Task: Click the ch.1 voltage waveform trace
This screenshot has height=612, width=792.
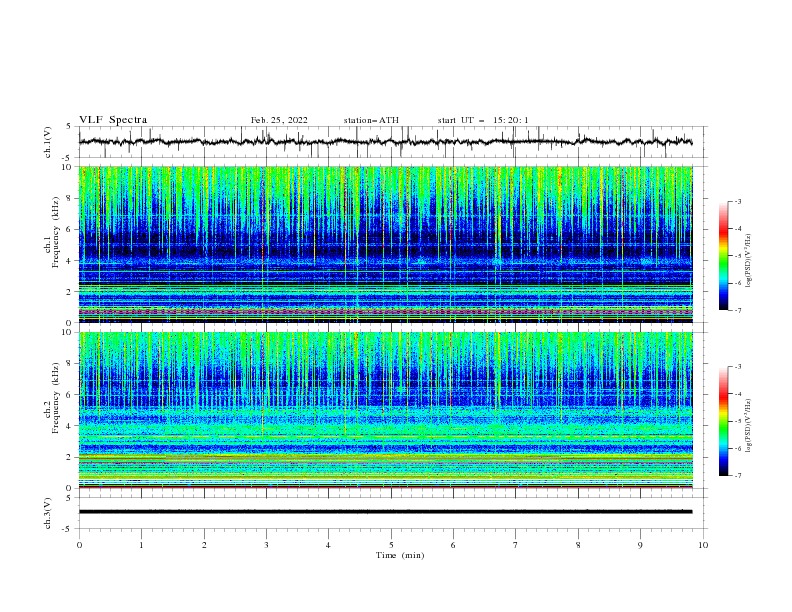Action: (x=385, y=142)
